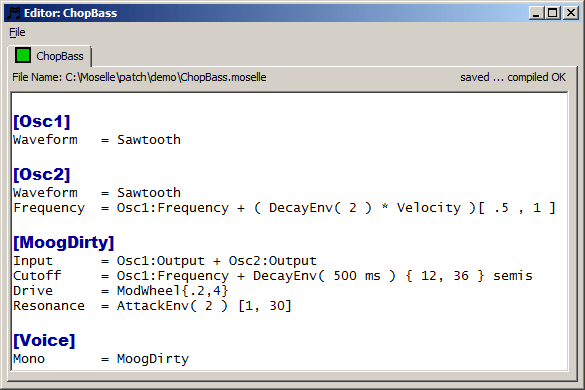The width and height of the screenshot is (585, 390).
Task: Click the Mono = MoogDirty line
Action: click(101, 359)
